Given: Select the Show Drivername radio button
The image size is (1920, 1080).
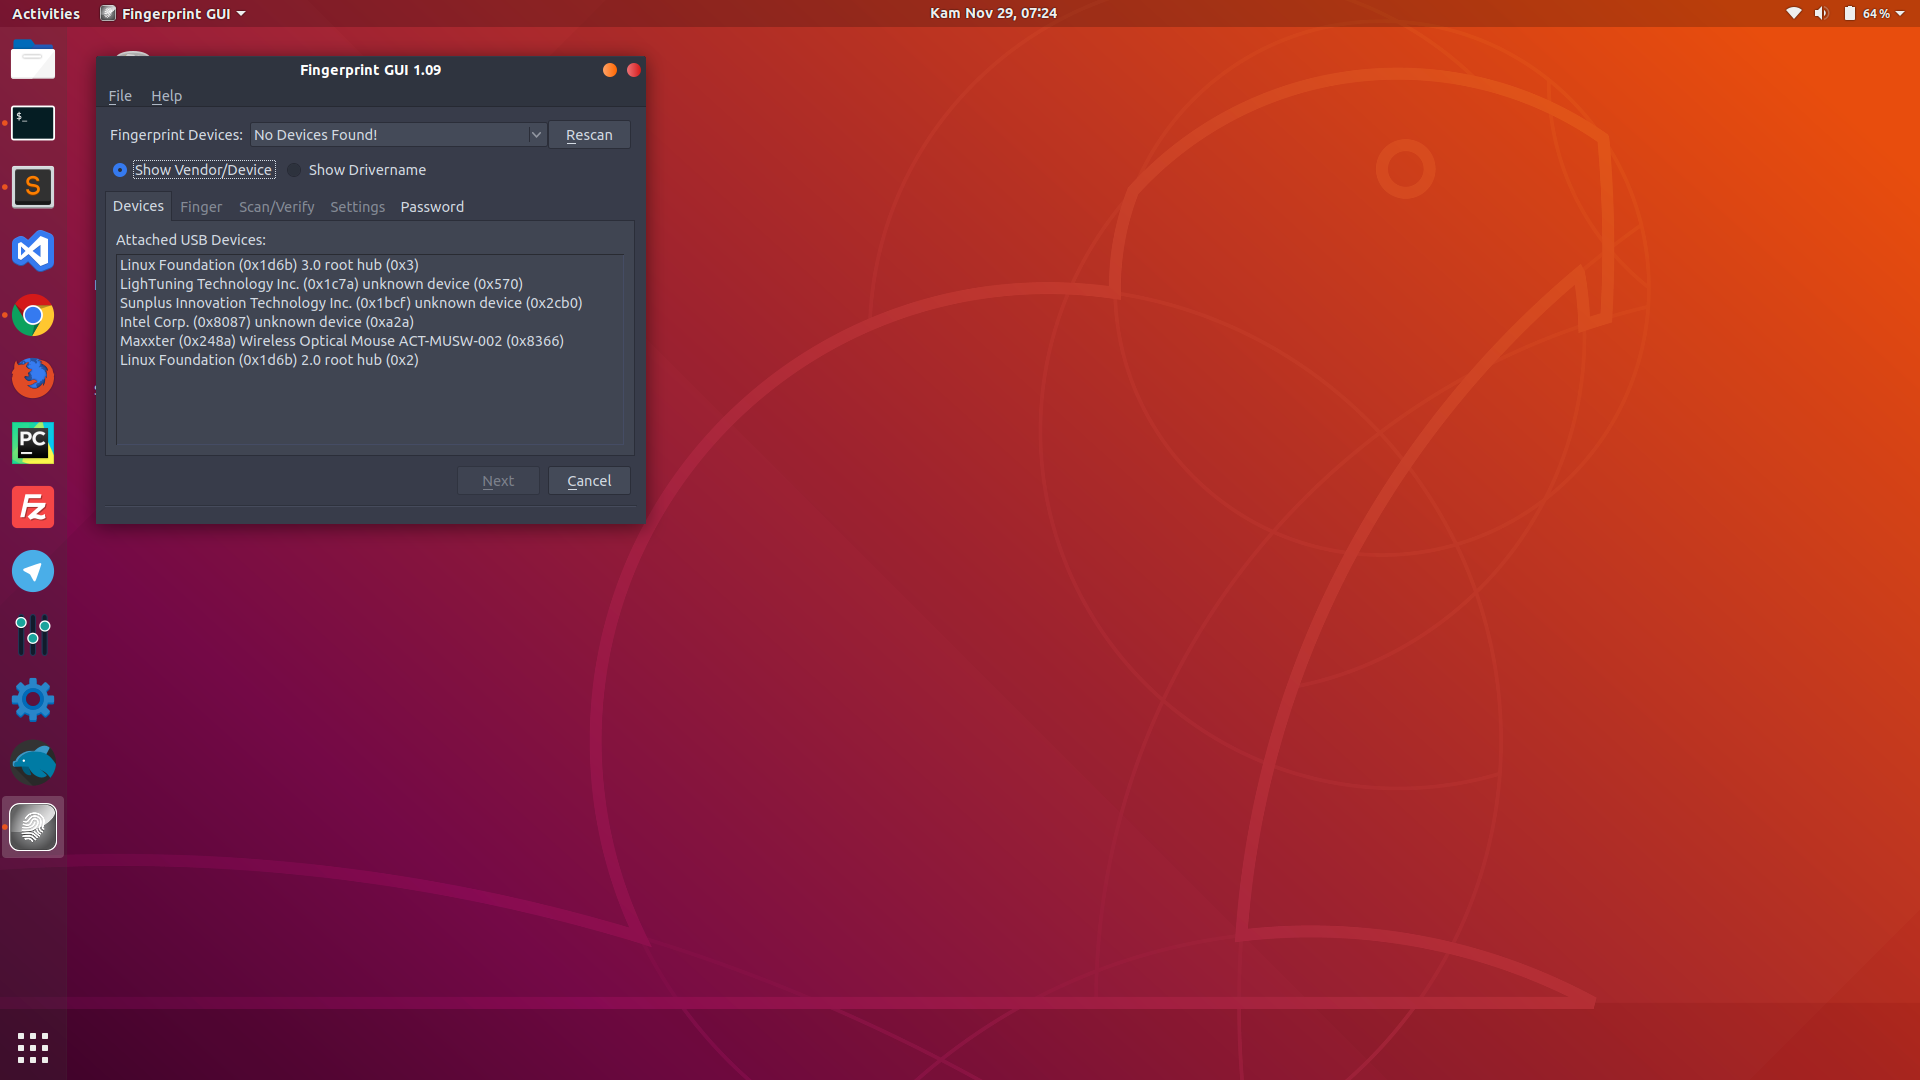Looking at the screenshot, I should 297,169.
